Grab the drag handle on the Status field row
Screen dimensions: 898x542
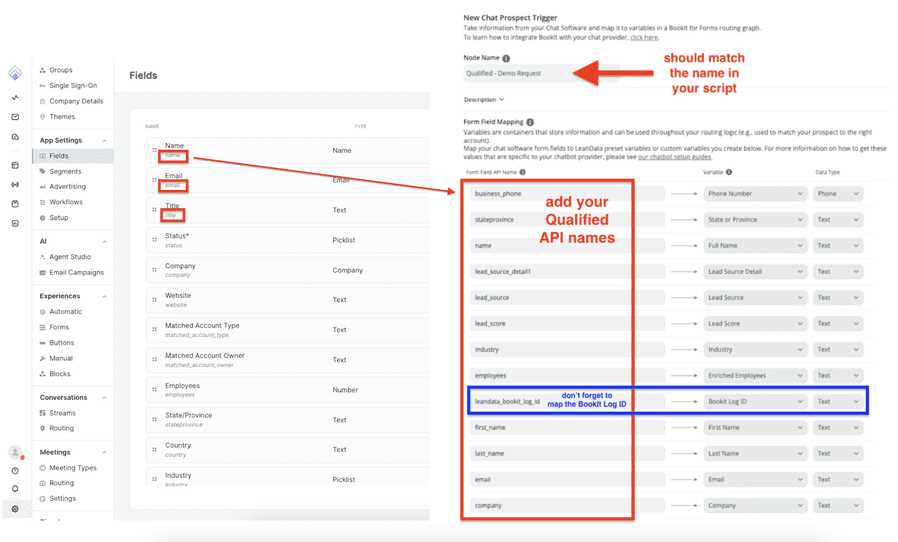coord(154,239)
